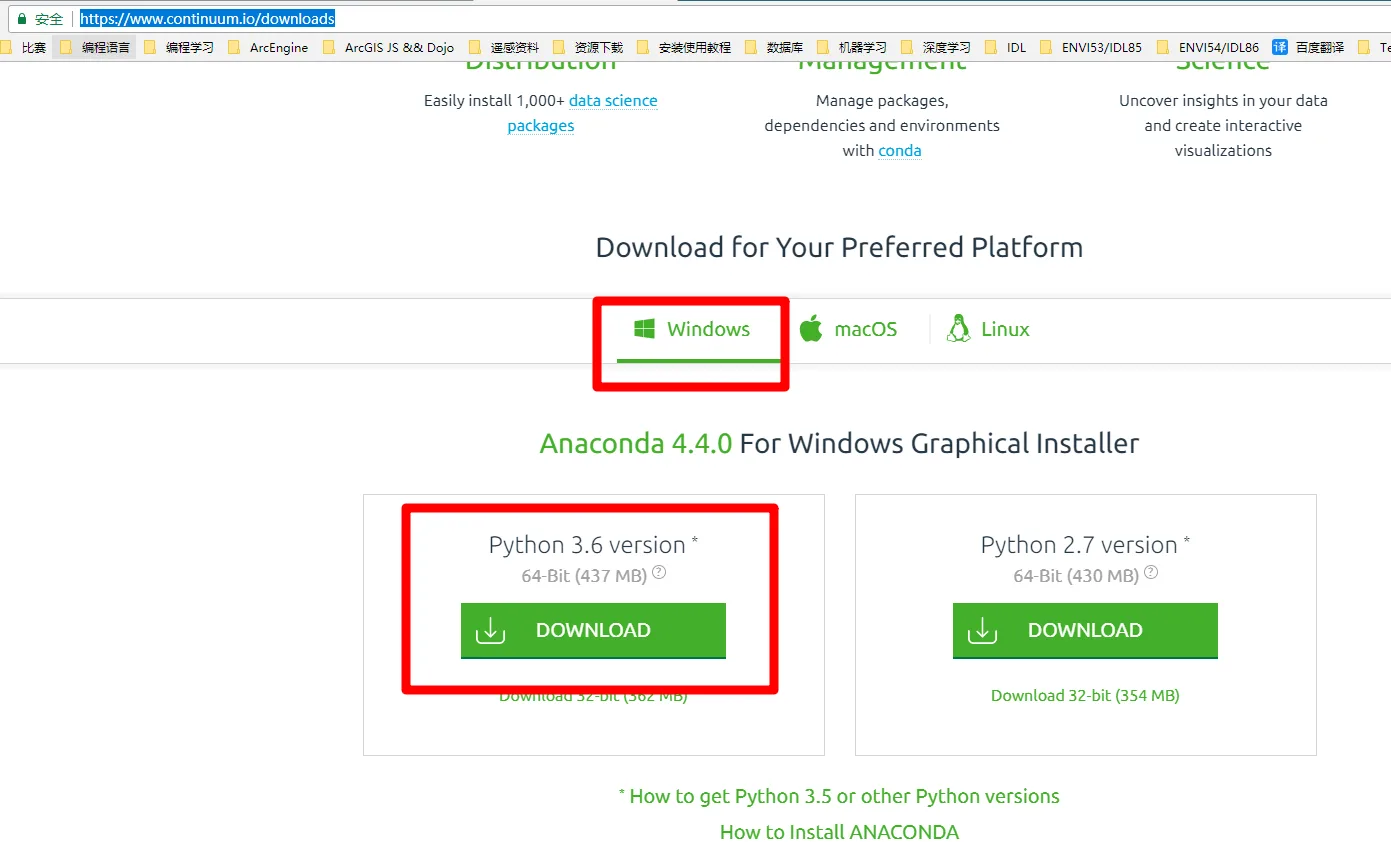Click help icon beside 64-Bit (437 MB)
Viewport: 1391px width, 842px height.
[x=659, y=573]
